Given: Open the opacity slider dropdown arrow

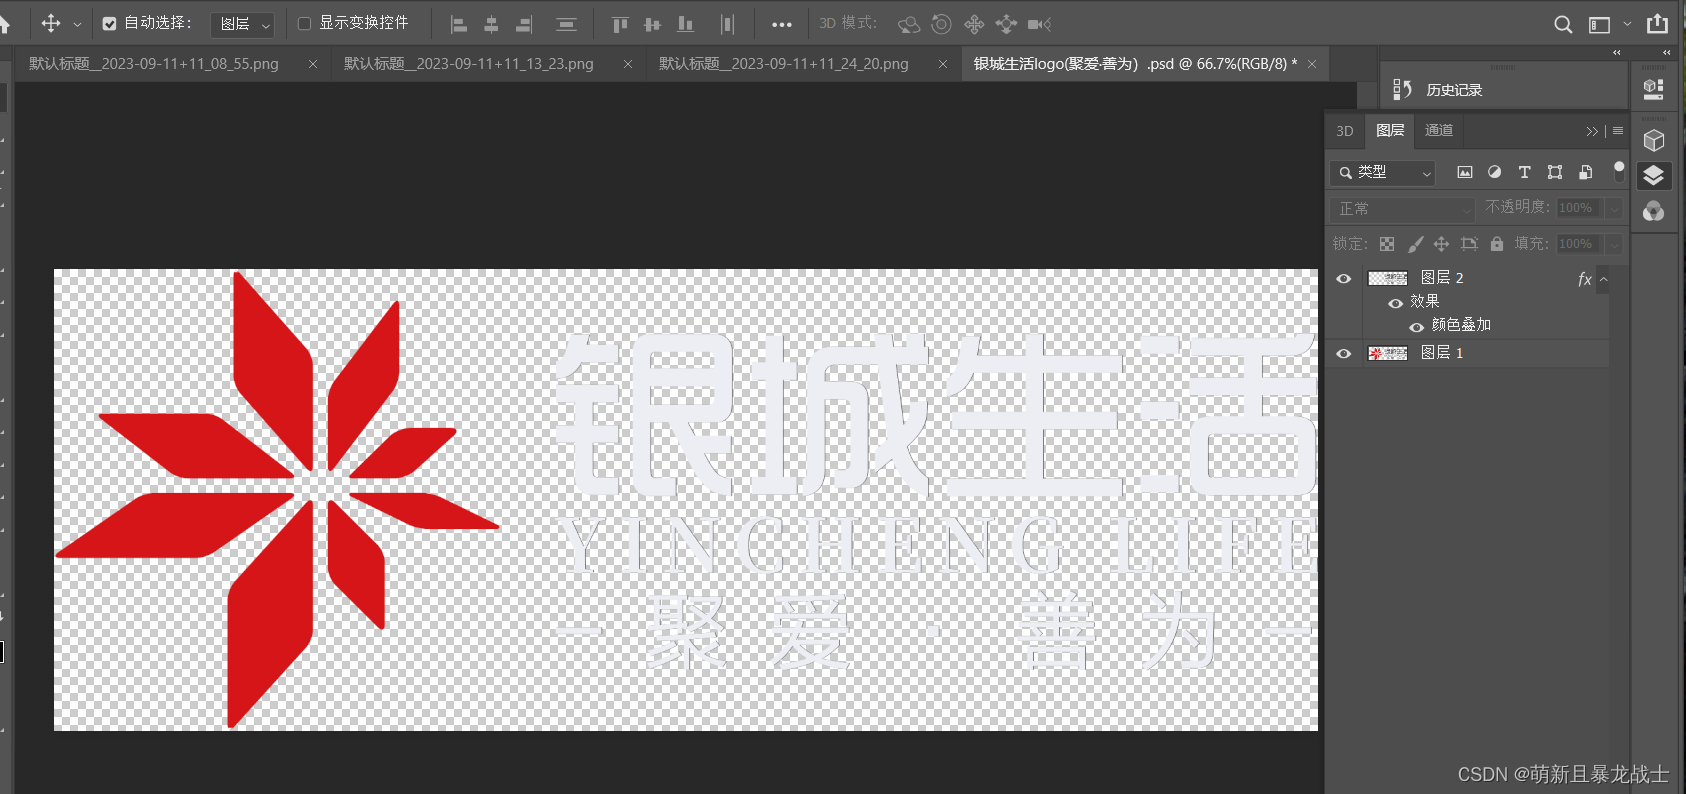Looking at the screenshot, I should tap(1613, 208).
